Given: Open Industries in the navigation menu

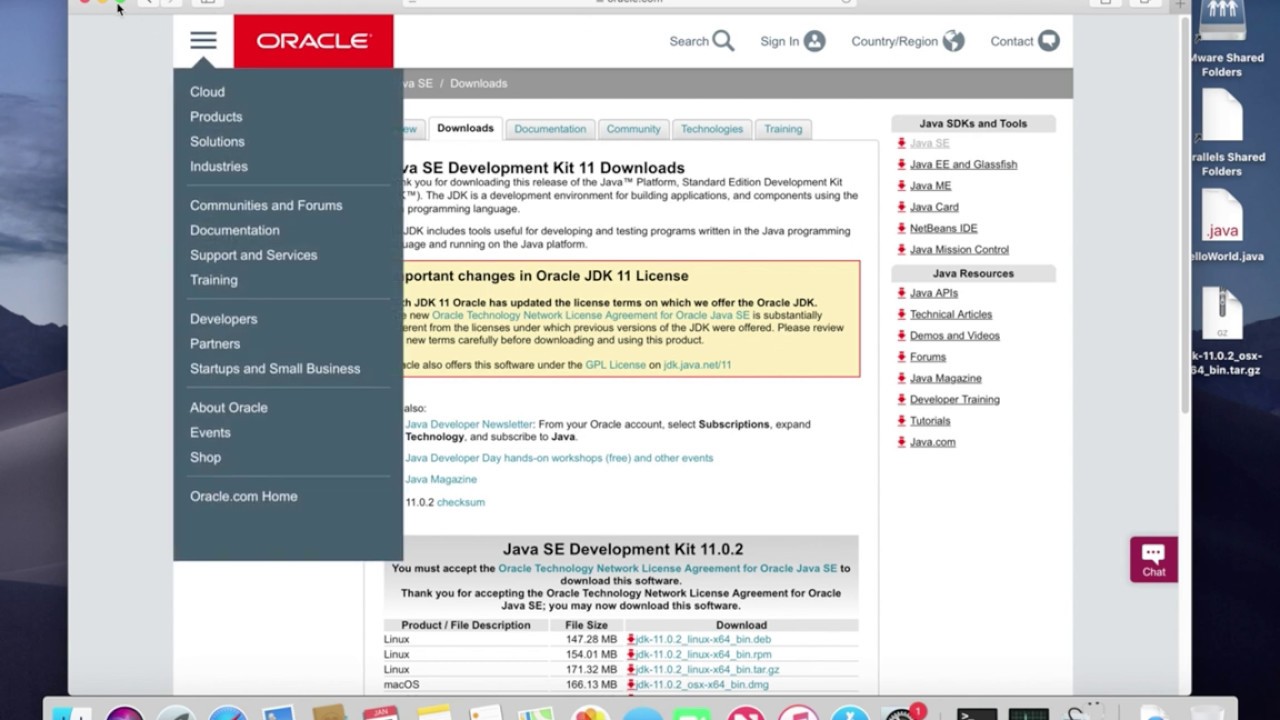Looking at the screenshot, I should pyautogui.click(x=219, y=167).
